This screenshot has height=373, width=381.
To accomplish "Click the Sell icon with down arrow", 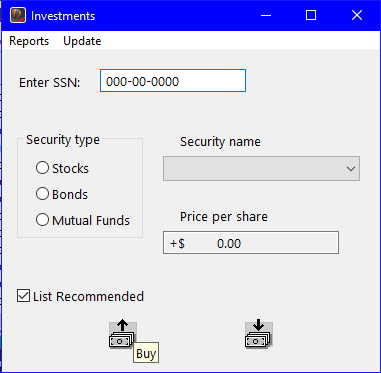I will 259,334.
